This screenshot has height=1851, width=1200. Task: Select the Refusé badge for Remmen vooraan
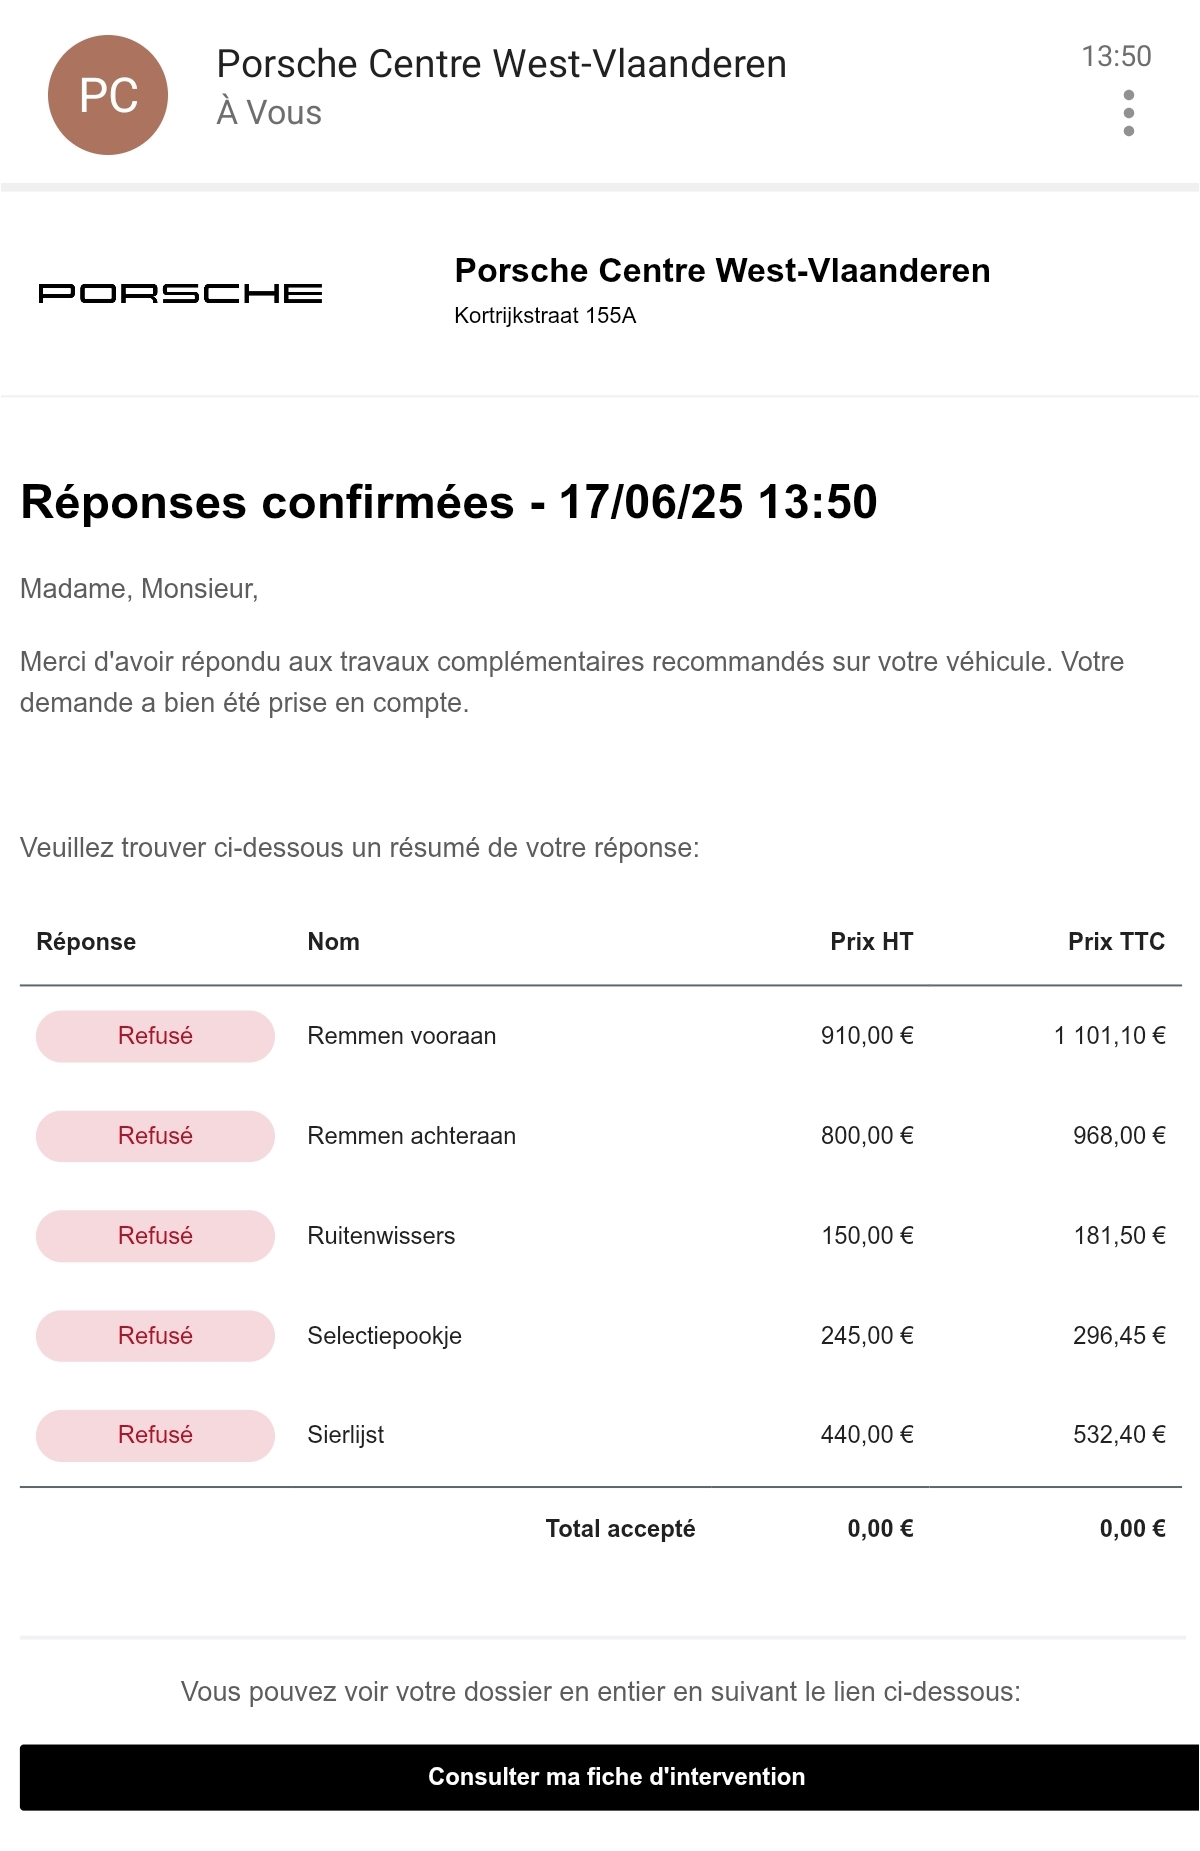coord(155,1036)
